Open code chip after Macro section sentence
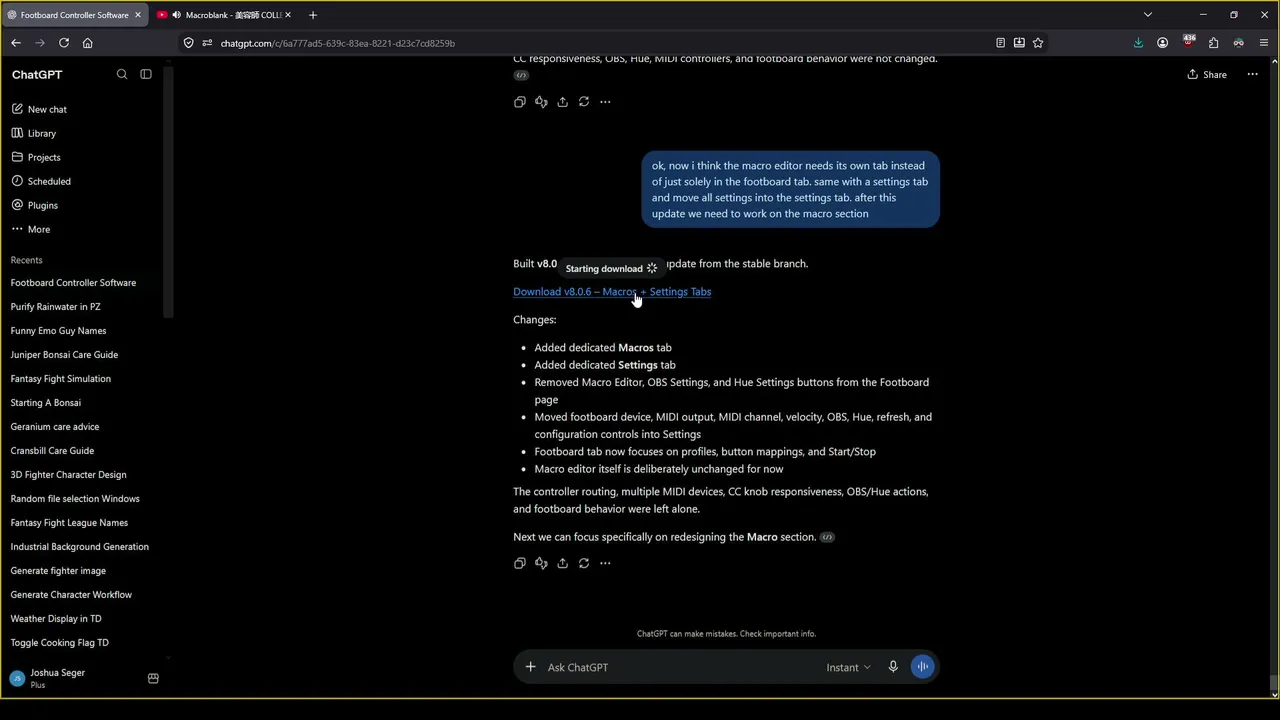This screenshot has height=720, width=1280. [x=827, y=537]
